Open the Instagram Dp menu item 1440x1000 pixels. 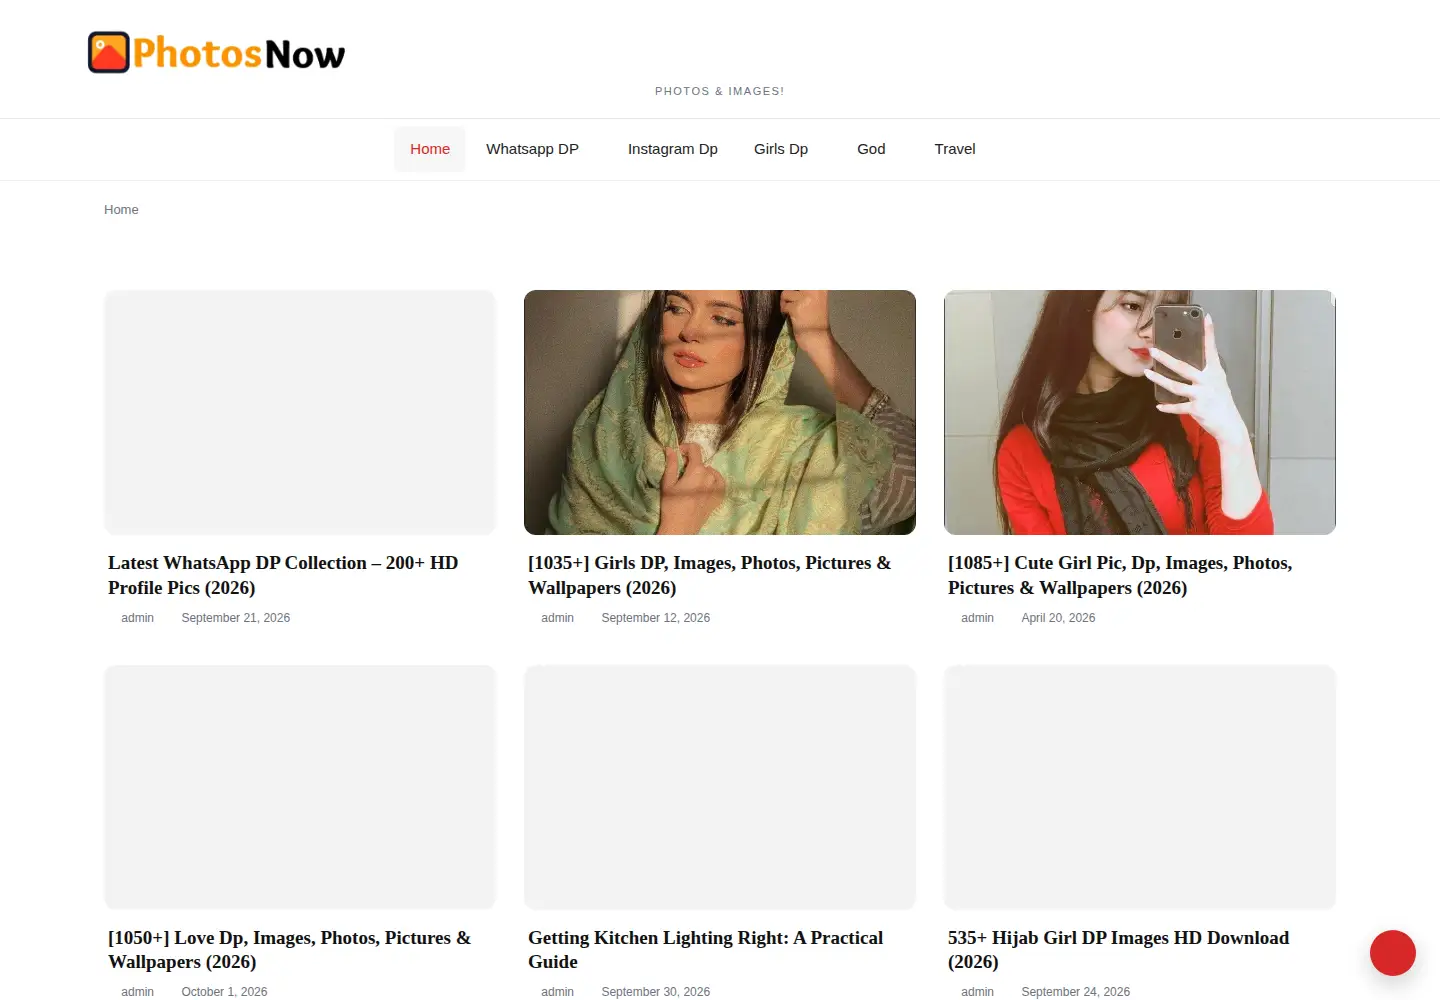673,149
